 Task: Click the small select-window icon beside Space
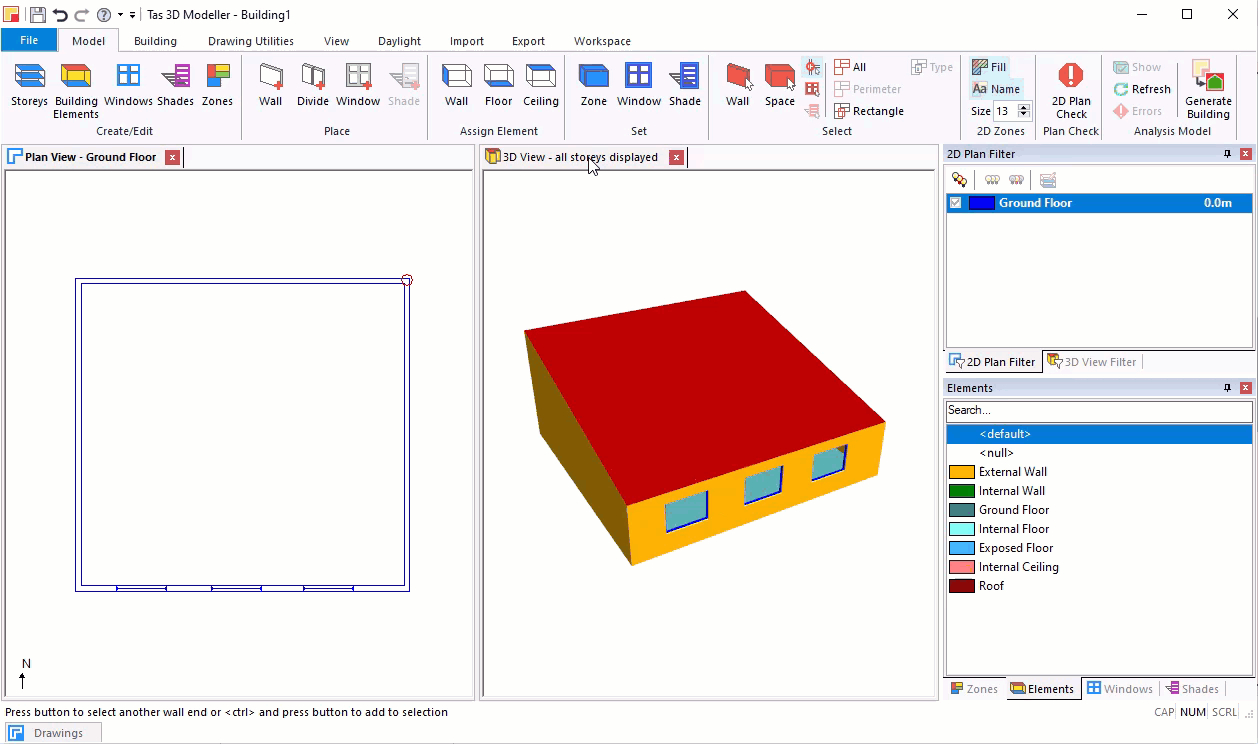(x=812, y=89)
